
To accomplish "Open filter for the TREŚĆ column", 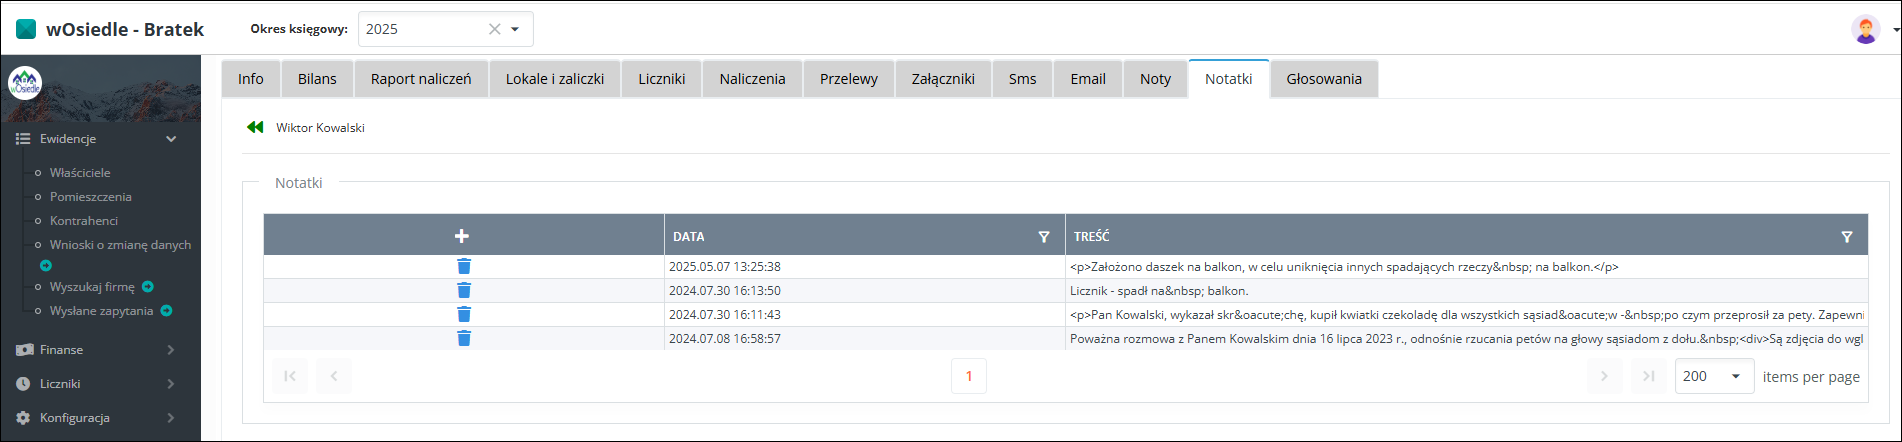I will pos(1846,237).
